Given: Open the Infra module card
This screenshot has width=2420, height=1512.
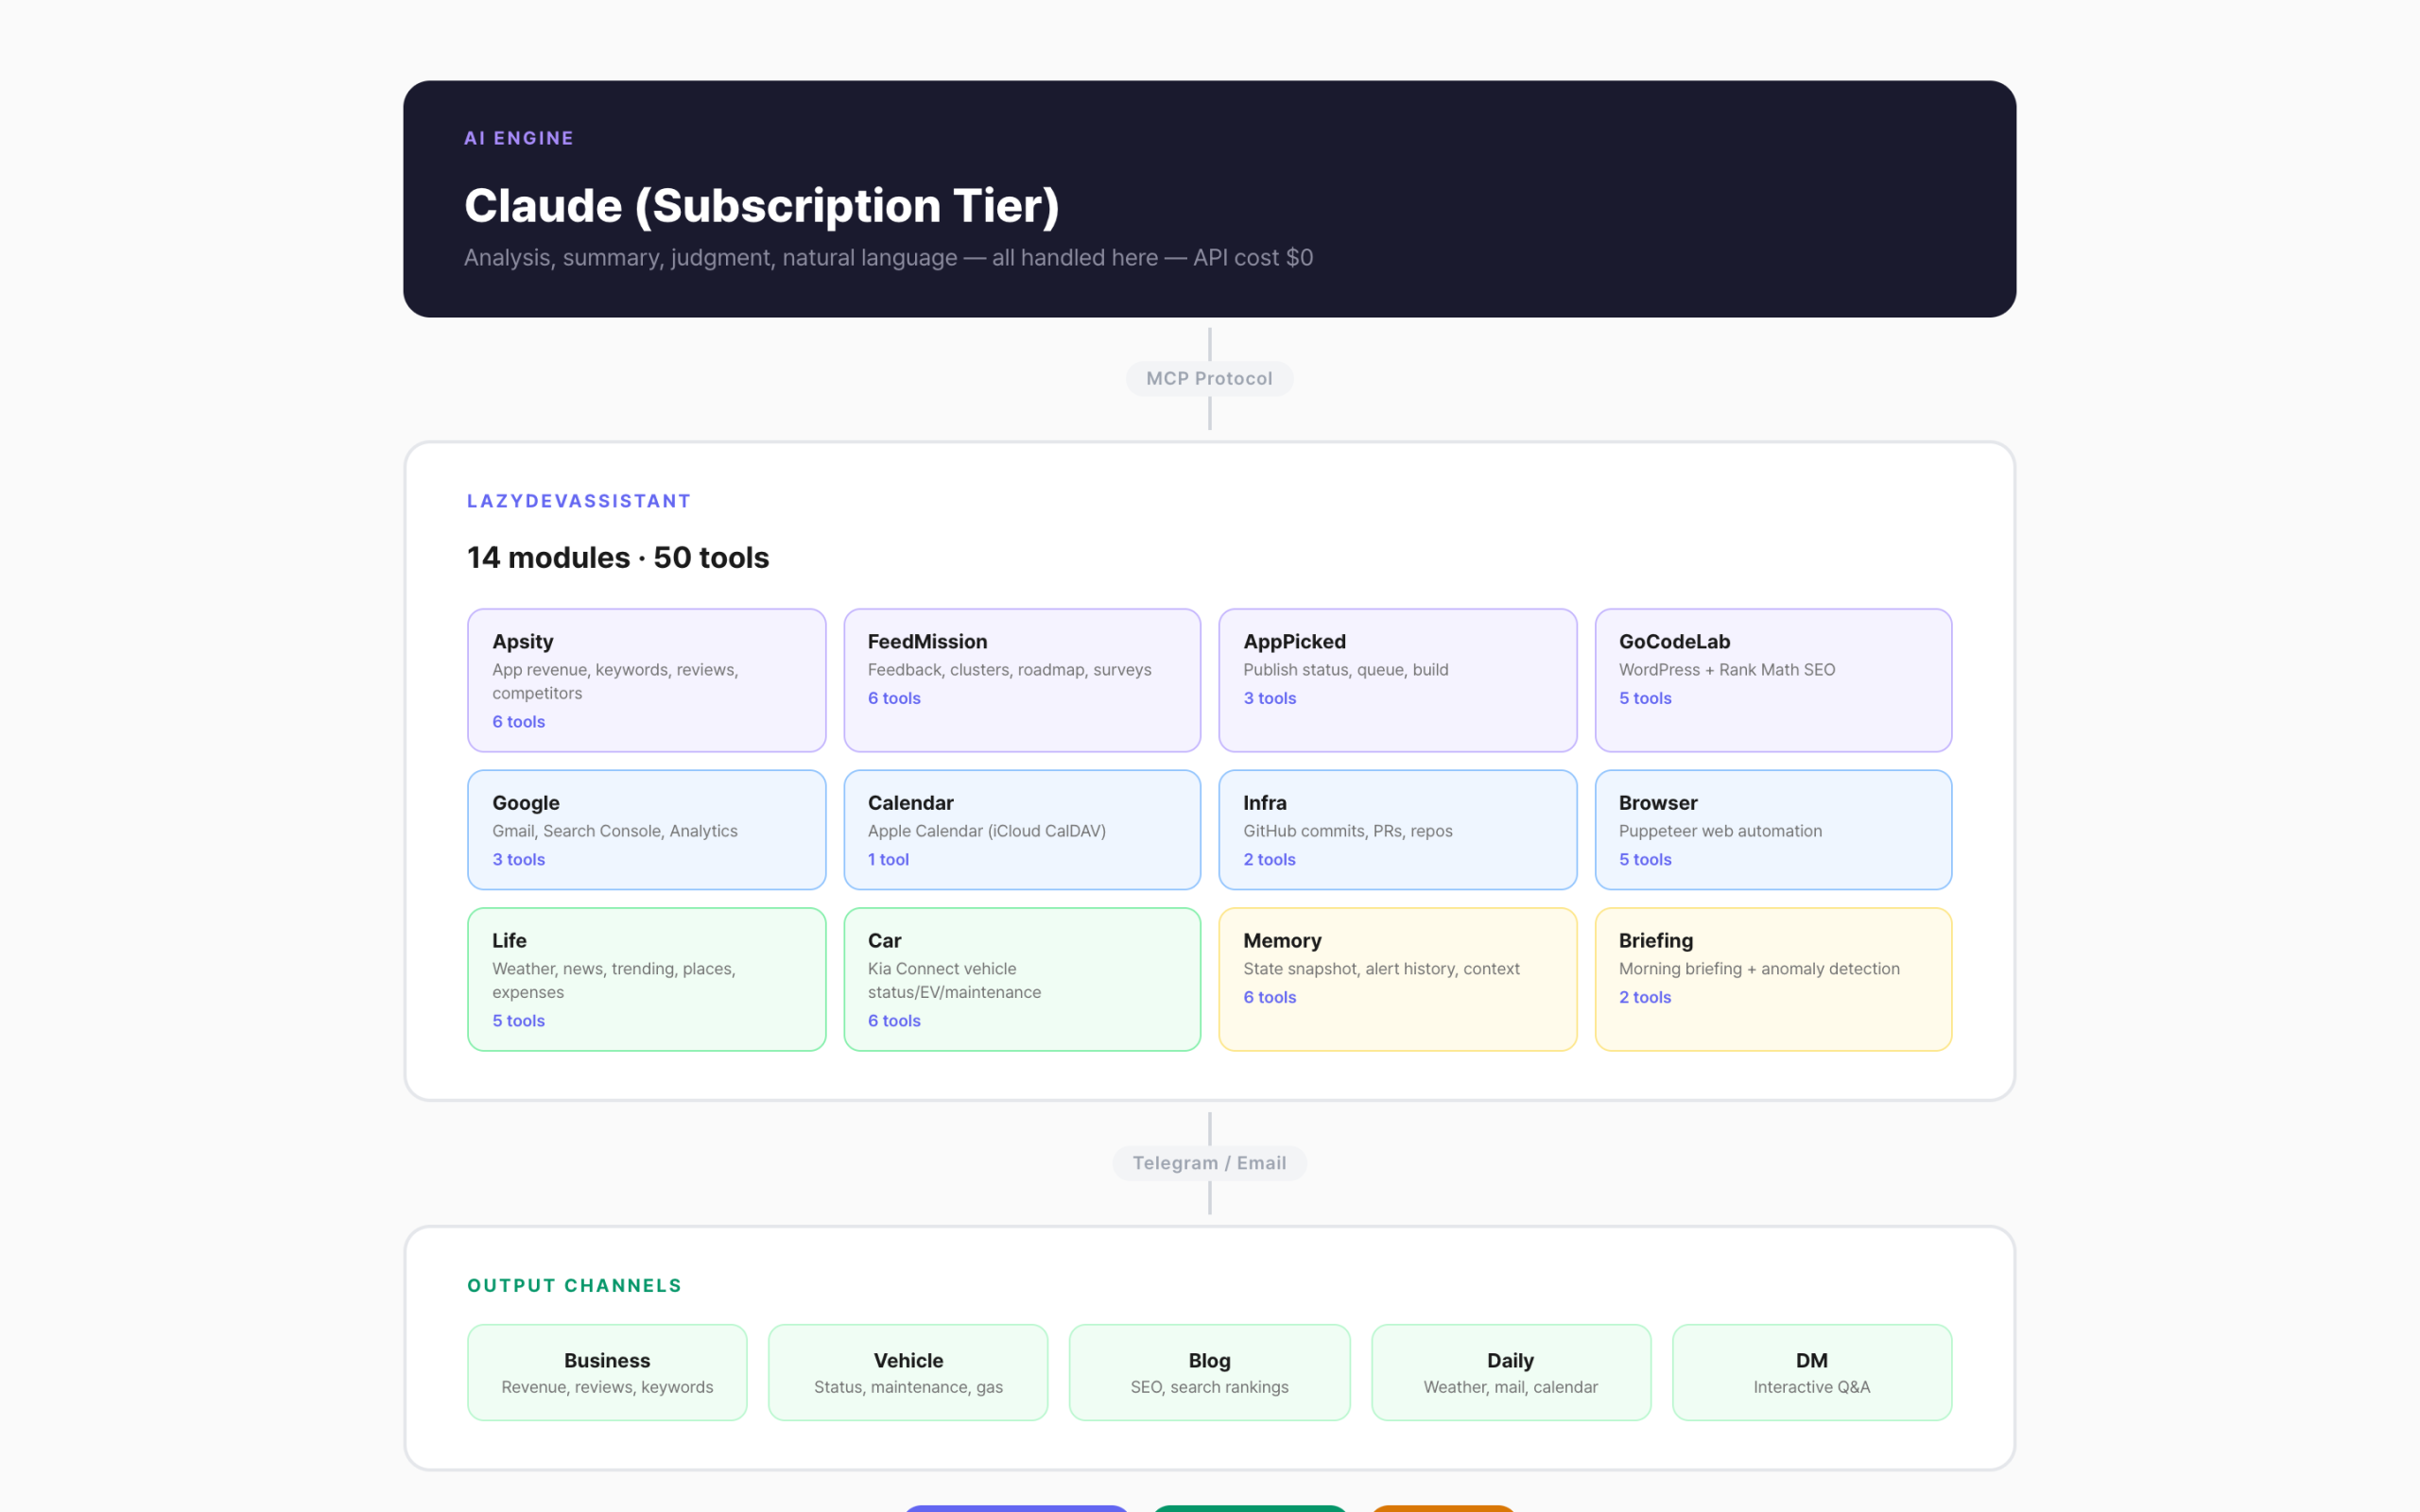Looking at the screenshot, I should pyautogui.click(x=1397, y=830).
